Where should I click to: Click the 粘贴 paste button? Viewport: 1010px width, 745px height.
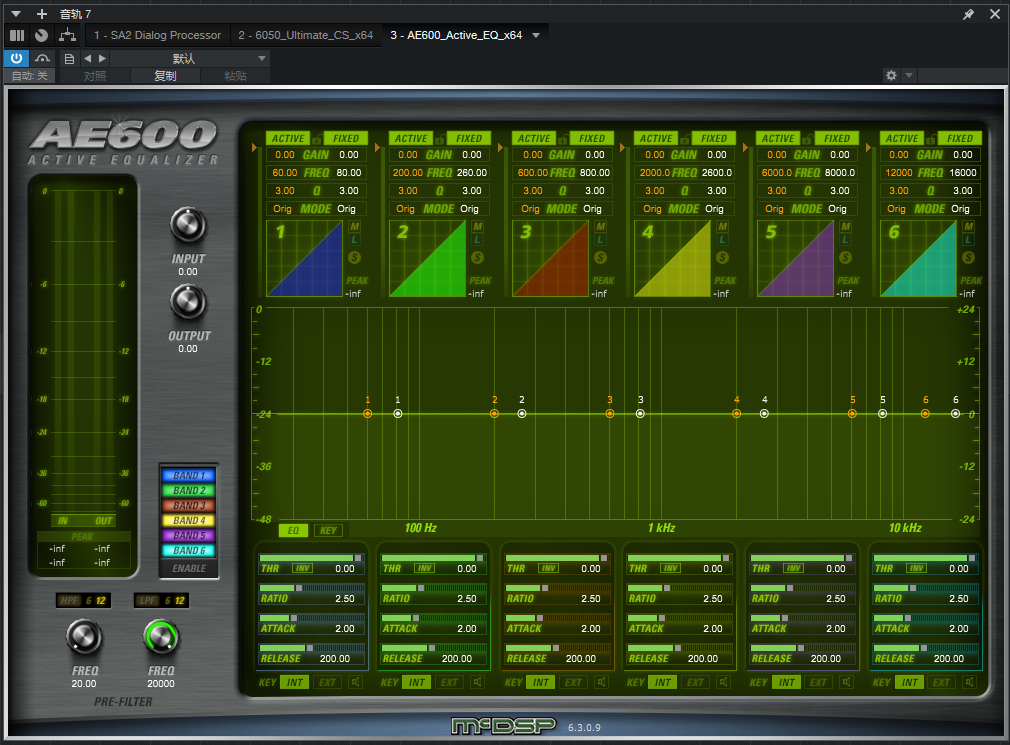235,76
